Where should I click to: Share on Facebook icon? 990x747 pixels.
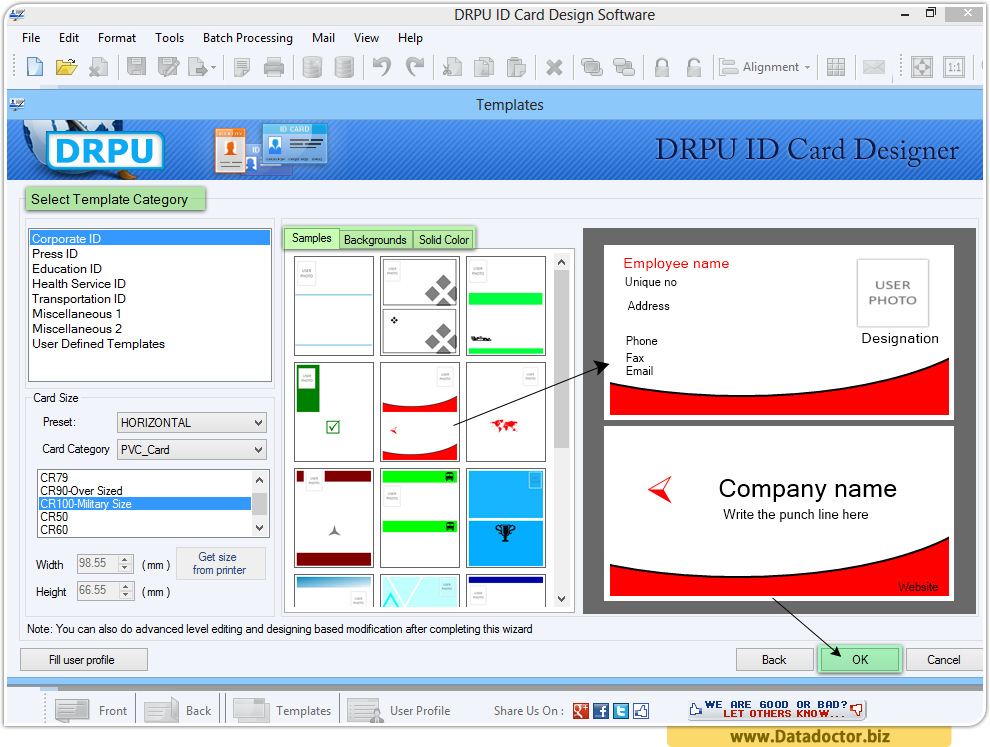(x=600, y=711)
